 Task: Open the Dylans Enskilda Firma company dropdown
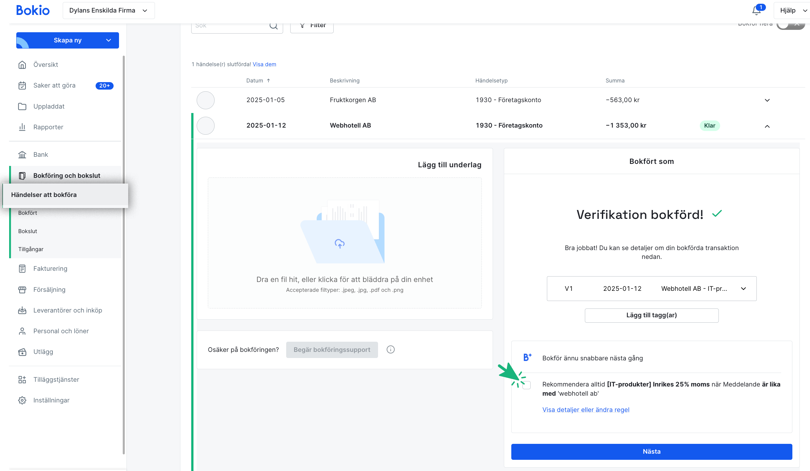[x=108, y=11]
